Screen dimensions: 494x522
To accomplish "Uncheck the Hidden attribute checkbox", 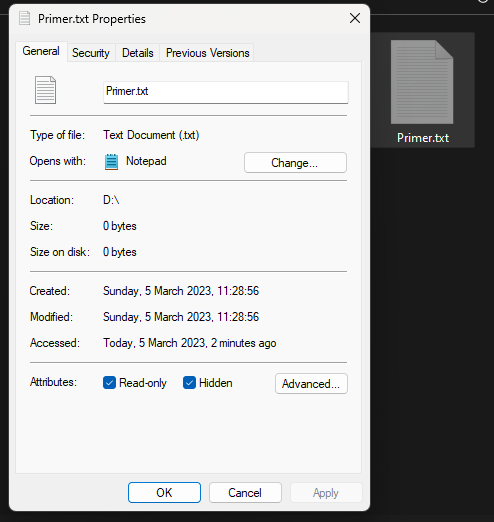I will click(x=189, y=383).
